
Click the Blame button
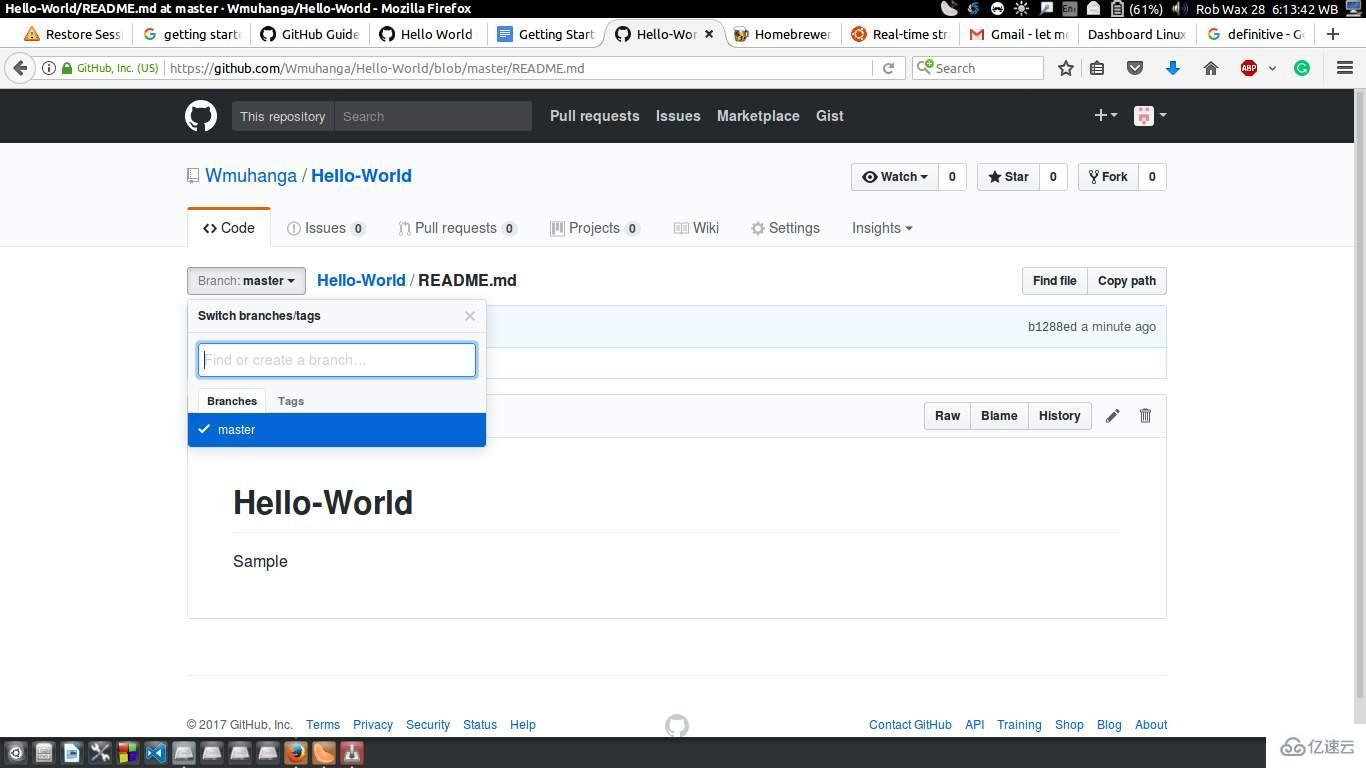tap(999, 416)
